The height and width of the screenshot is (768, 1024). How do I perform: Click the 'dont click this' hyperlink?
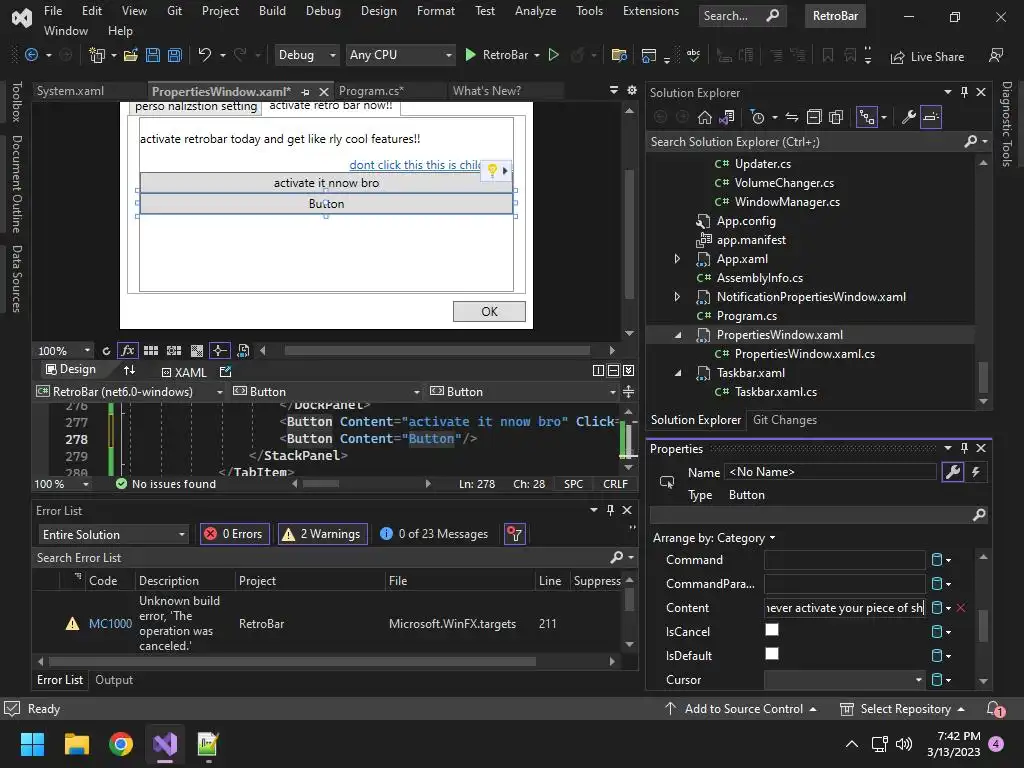click(415, 165)
